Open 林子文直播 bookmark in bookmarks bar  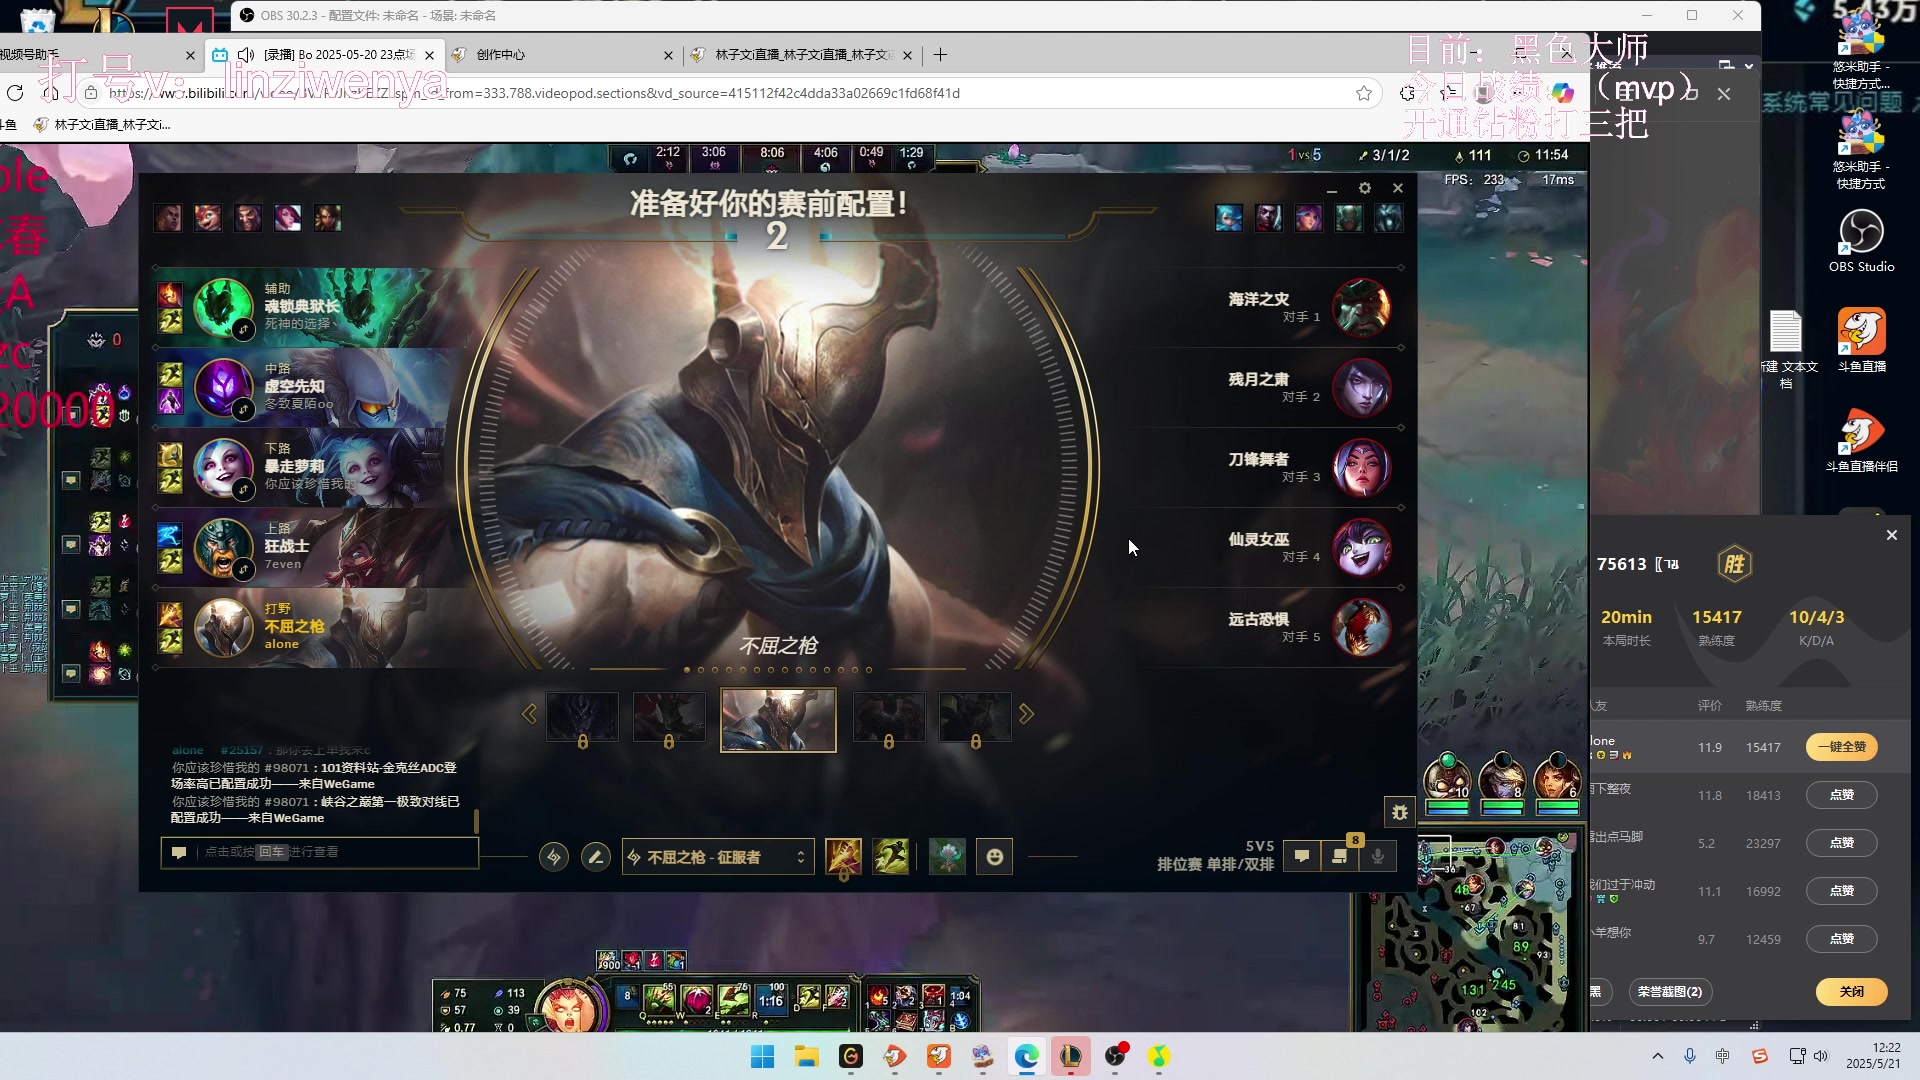point(102,125)
